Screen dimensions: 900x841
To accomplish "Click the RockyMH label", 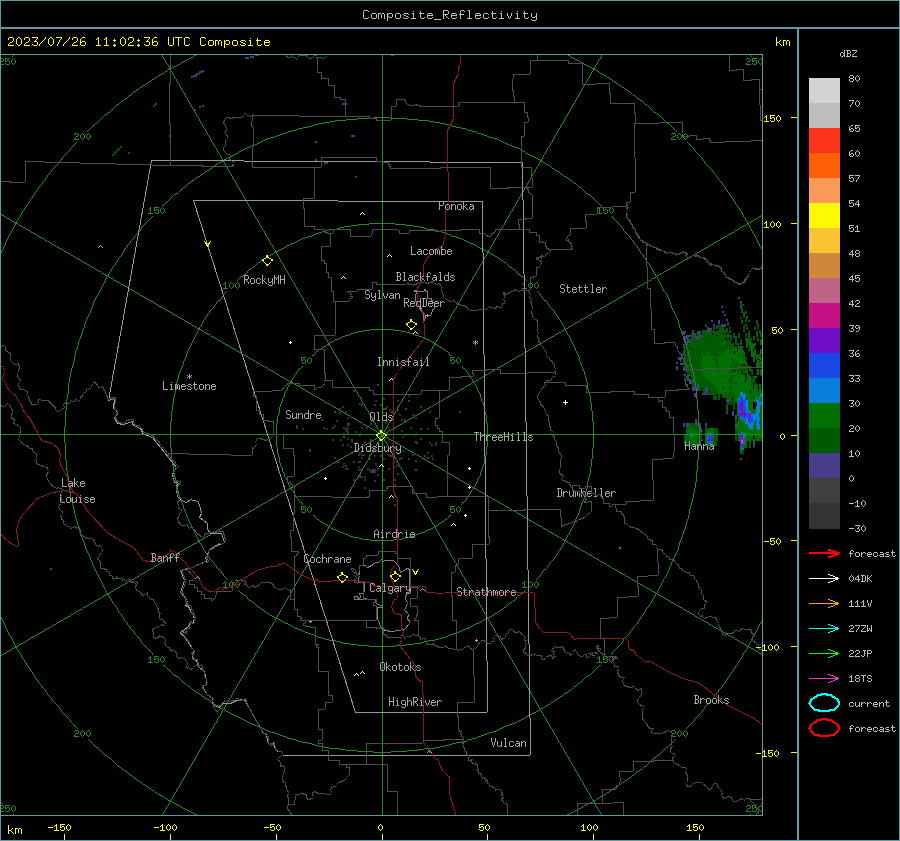I will [x=264, y=280].
